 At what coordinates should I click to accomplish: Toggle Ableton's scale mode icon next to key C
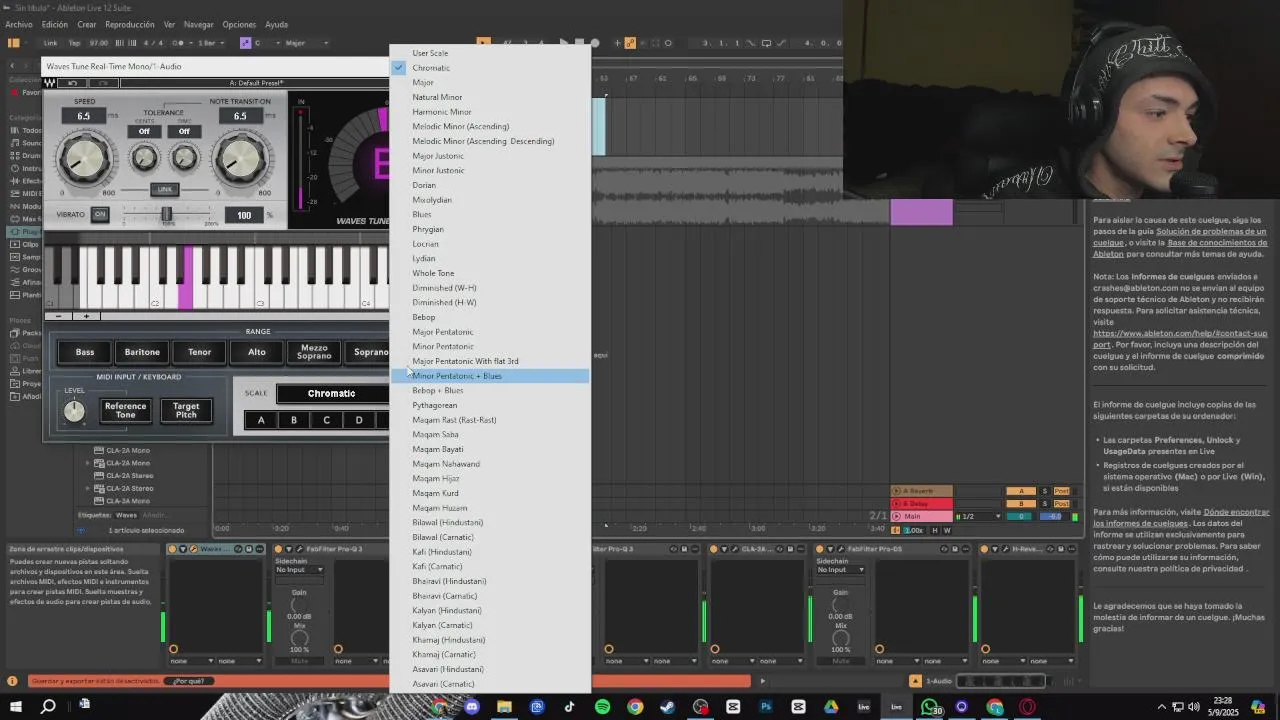[x=245, y=43]
